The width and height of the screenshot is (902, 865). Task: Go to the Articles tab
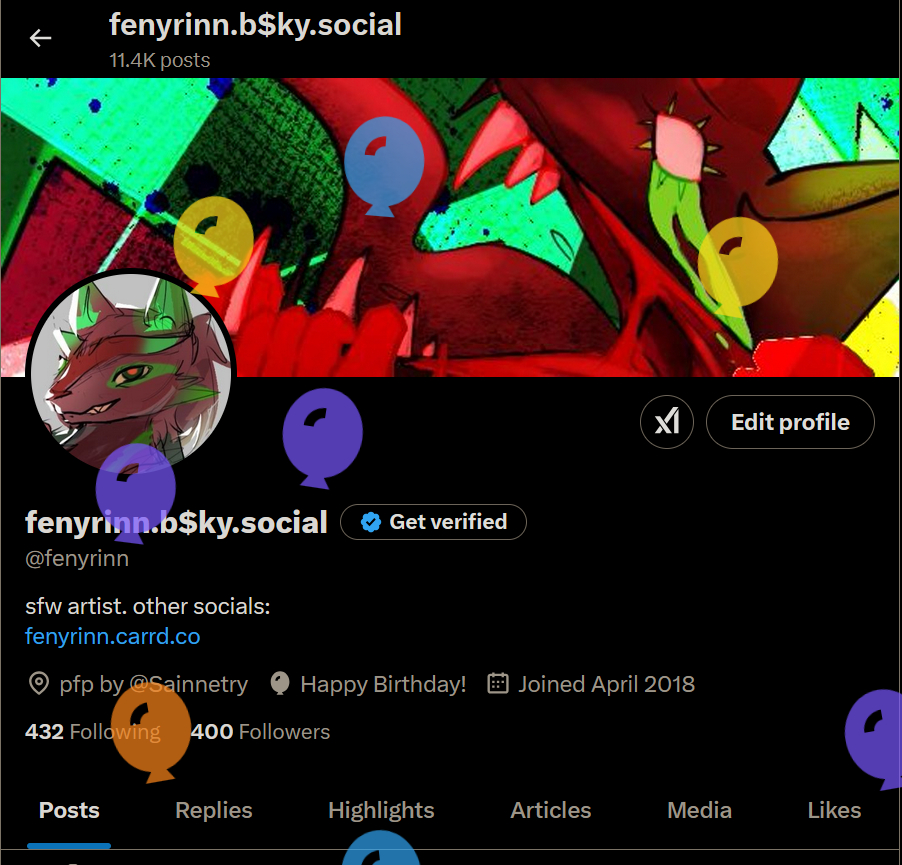(551, 810)
